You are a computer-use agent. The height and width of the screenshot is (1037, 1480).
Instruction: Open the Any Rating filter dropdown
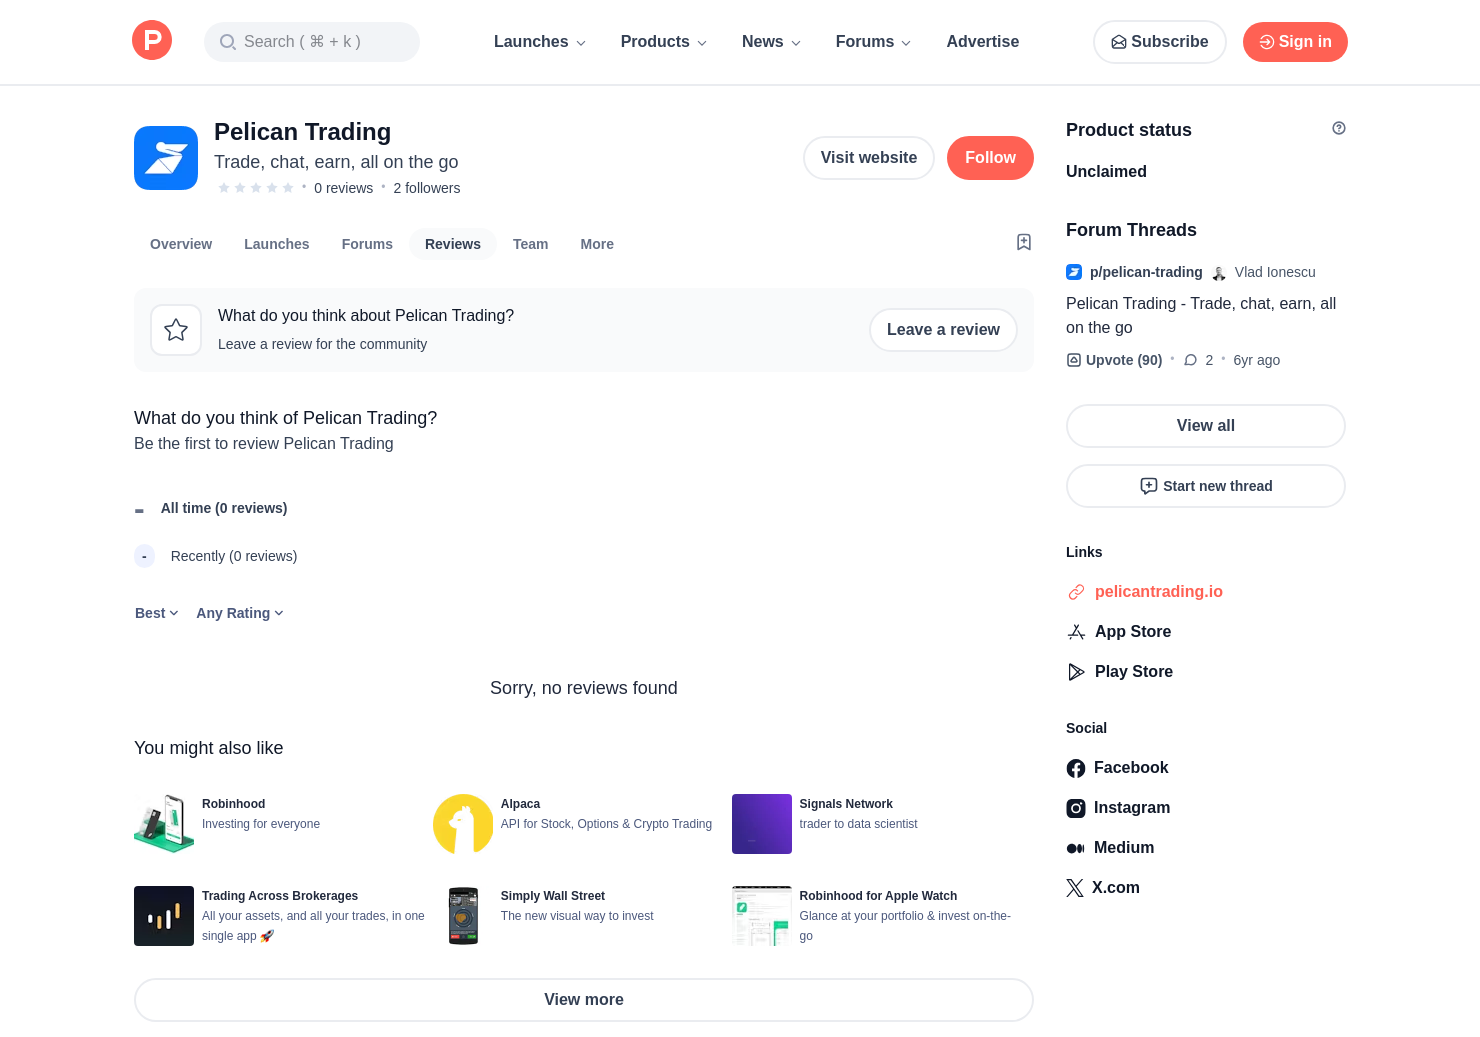point(240,613)
